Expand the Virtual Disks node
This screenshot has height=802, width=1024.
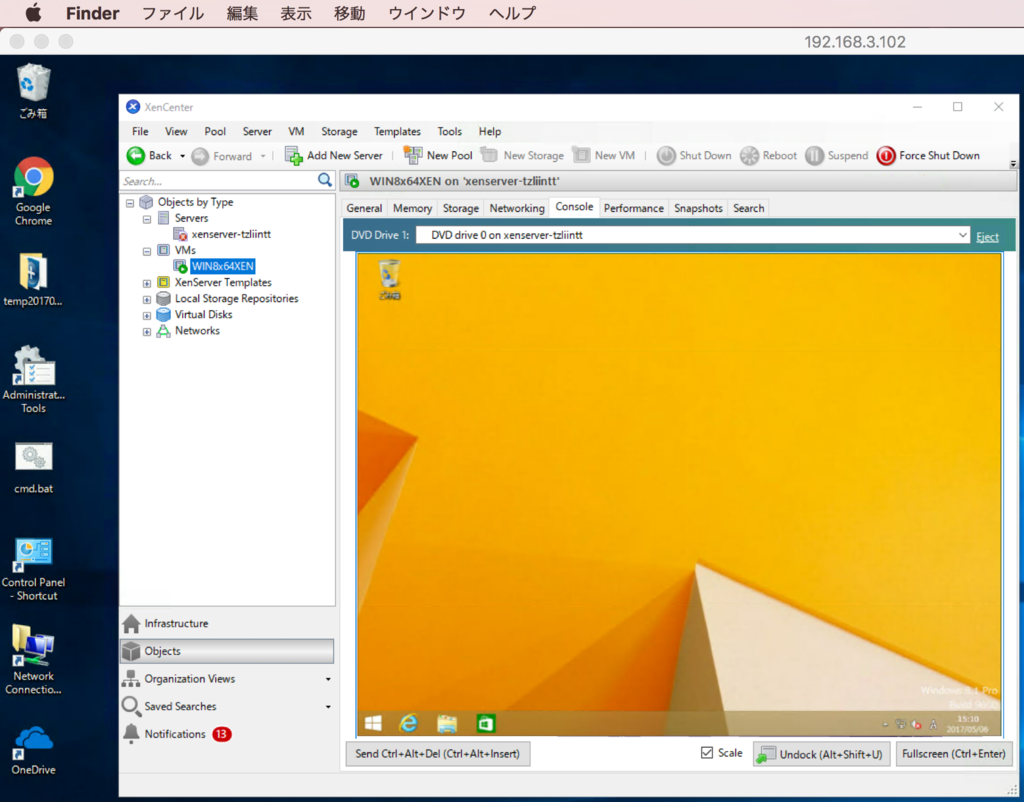coord(147,315)
